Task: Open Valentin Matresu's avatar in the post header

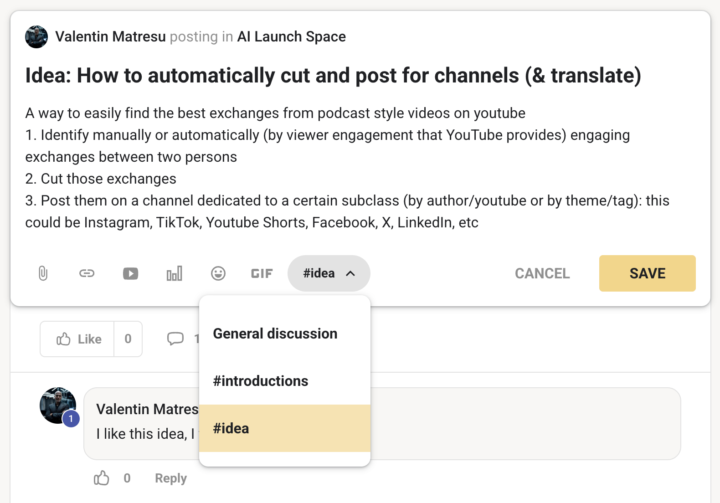Action: coord(36,37)
